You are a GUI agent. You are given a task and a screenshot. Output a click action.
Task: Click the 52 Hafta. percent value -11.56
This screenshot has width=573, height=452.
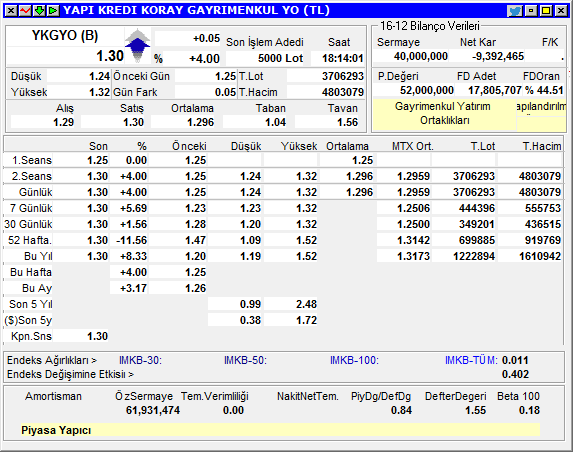(x=132, y=241)
